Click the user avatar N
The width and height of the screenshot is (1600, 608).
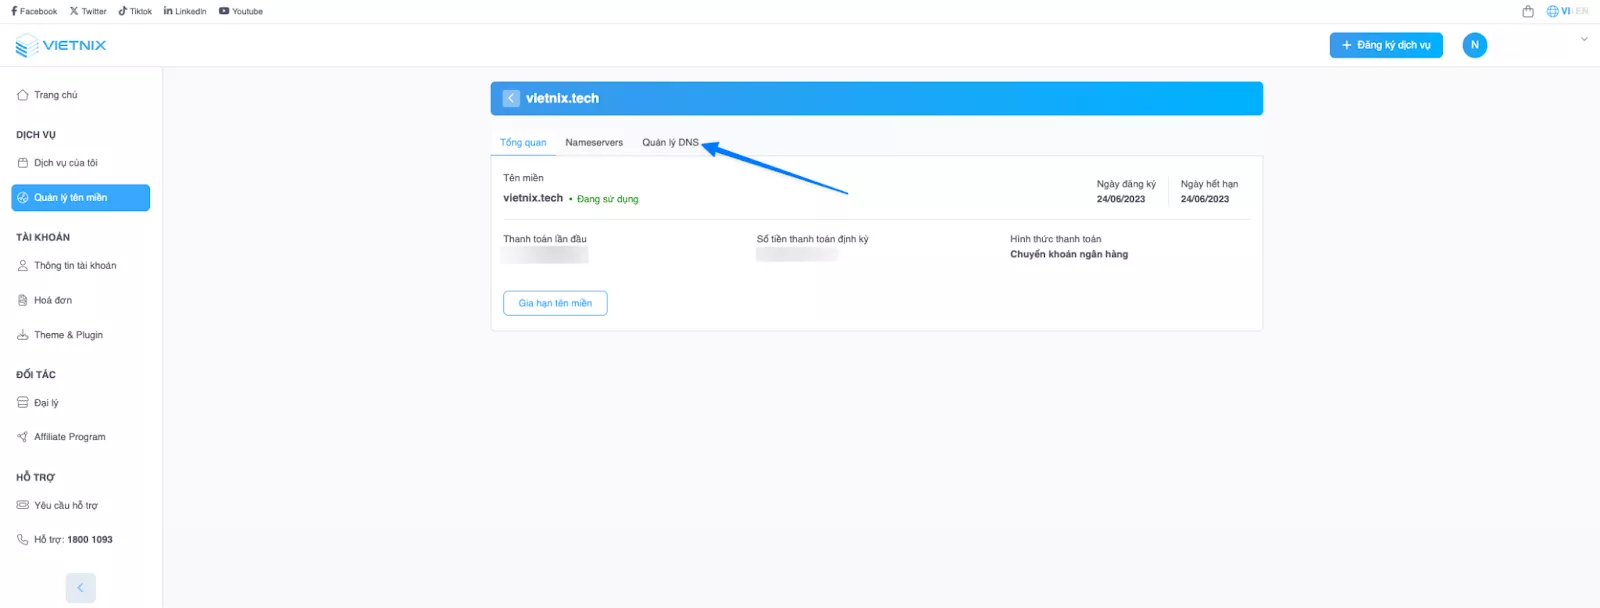pos(1474,45)
